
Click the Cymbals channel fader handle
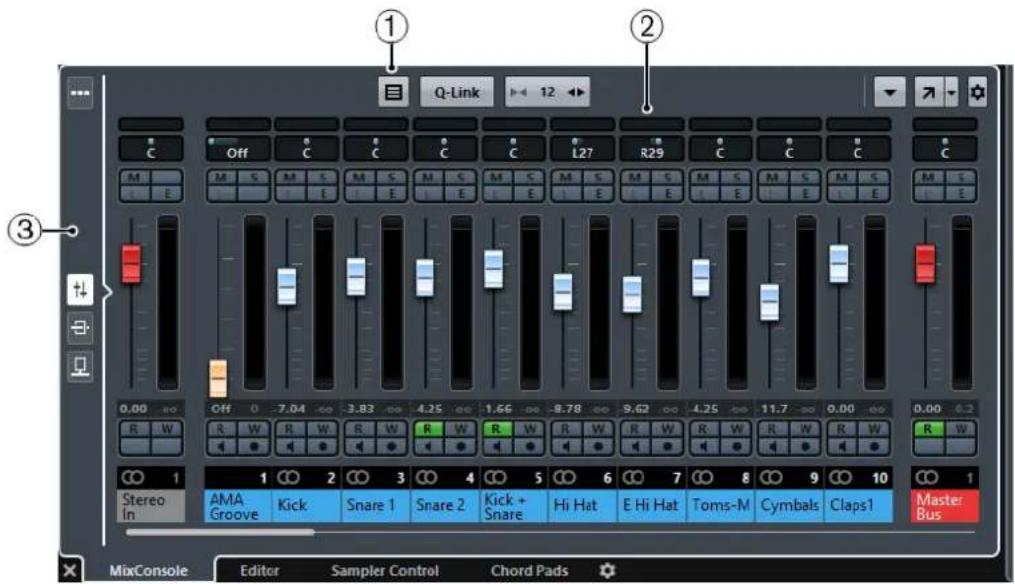point(770,302)
